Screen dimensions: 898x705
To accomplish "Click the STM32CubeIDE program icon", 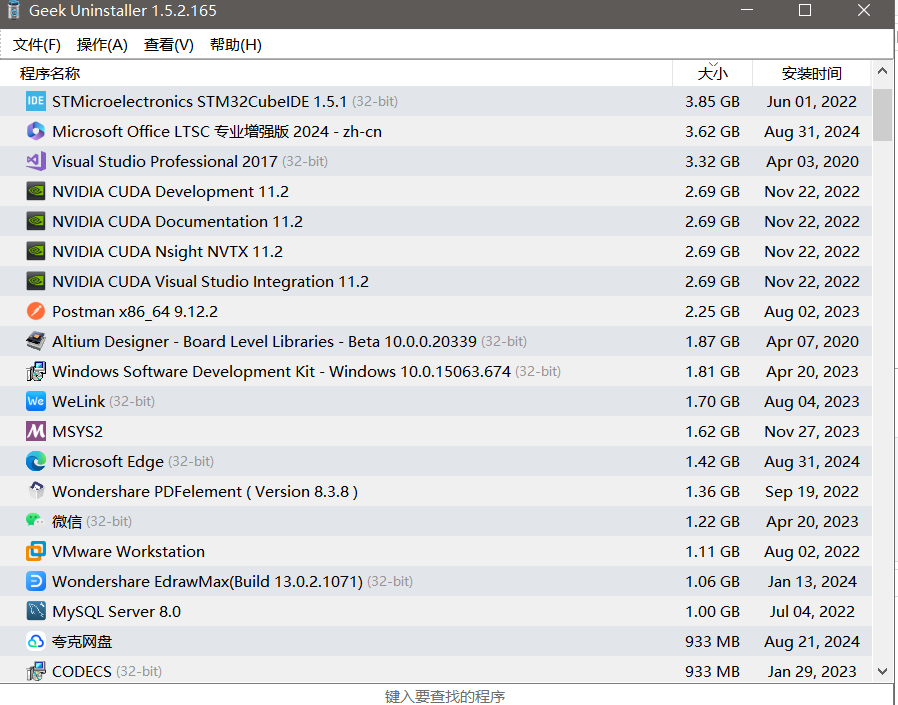I will (36, 101).
